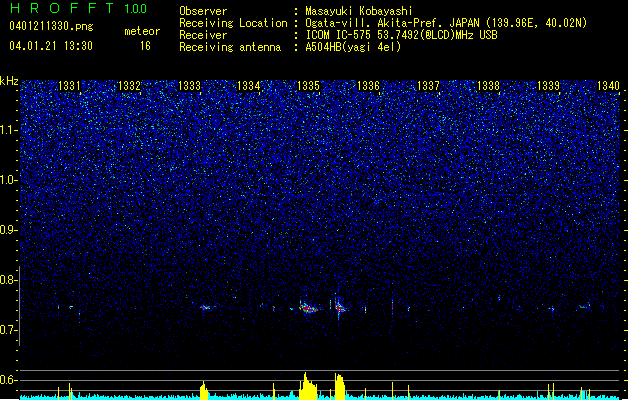Click time axis marker 1333
The width and height of the screenshot is (629, 400).
(x=189, y=86)
